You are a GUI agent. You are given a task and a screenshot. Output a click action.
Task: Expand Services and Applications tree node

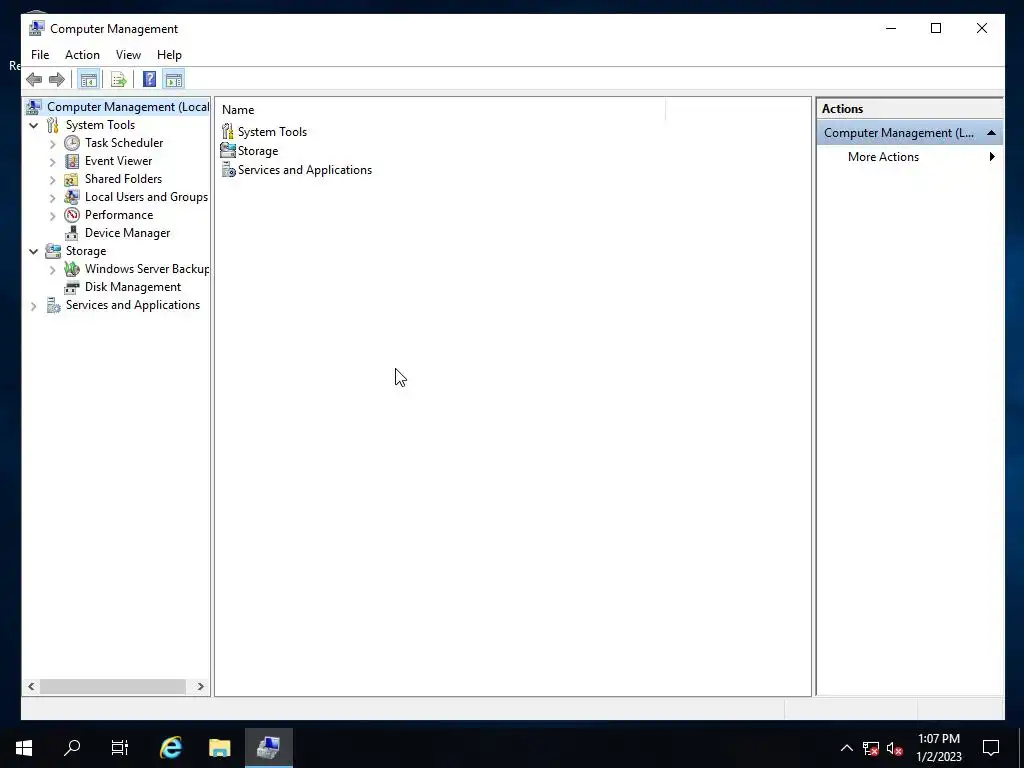[x=33, y=306]
